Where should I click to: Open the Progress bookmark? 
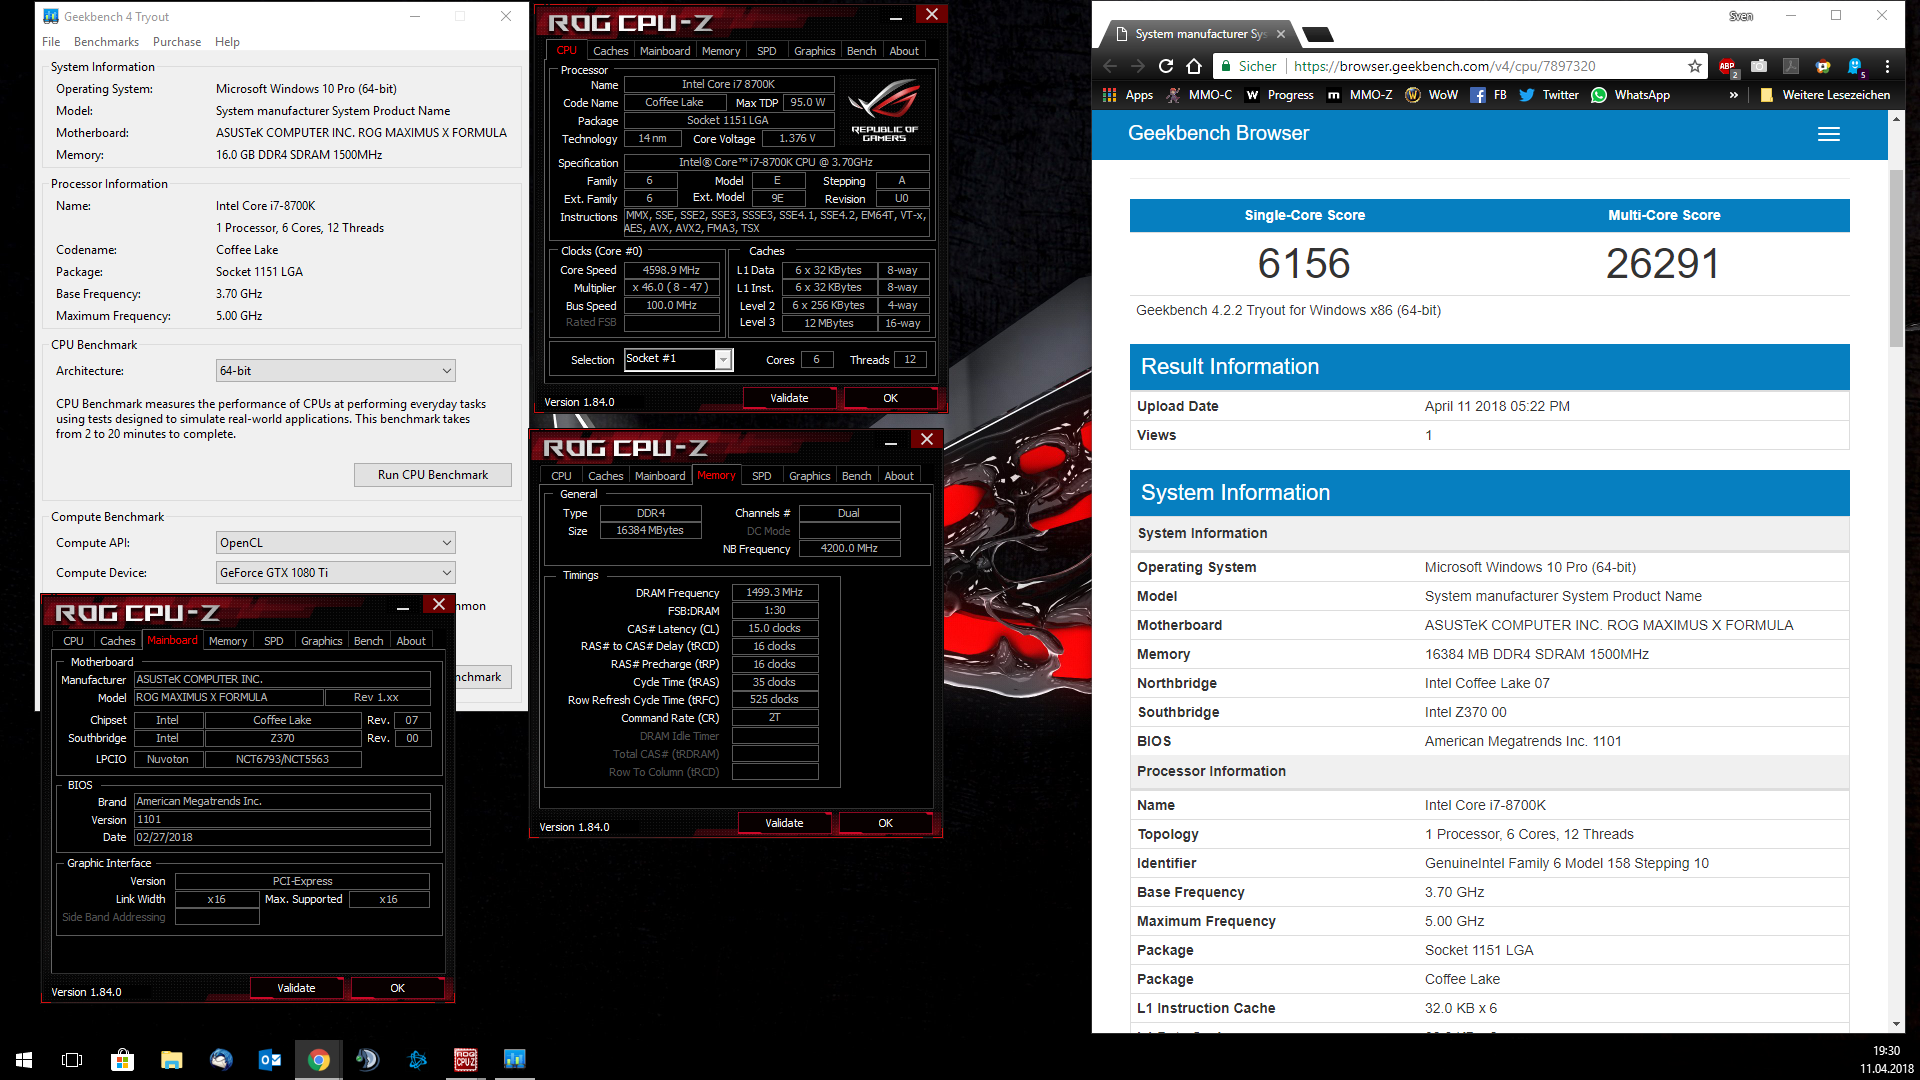click(x=1280, y=95)
